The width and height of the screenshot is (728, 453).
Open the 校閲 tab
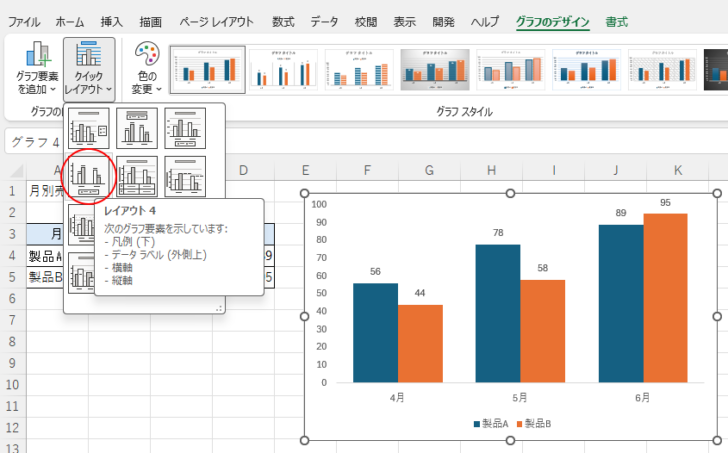click(365, 22)
